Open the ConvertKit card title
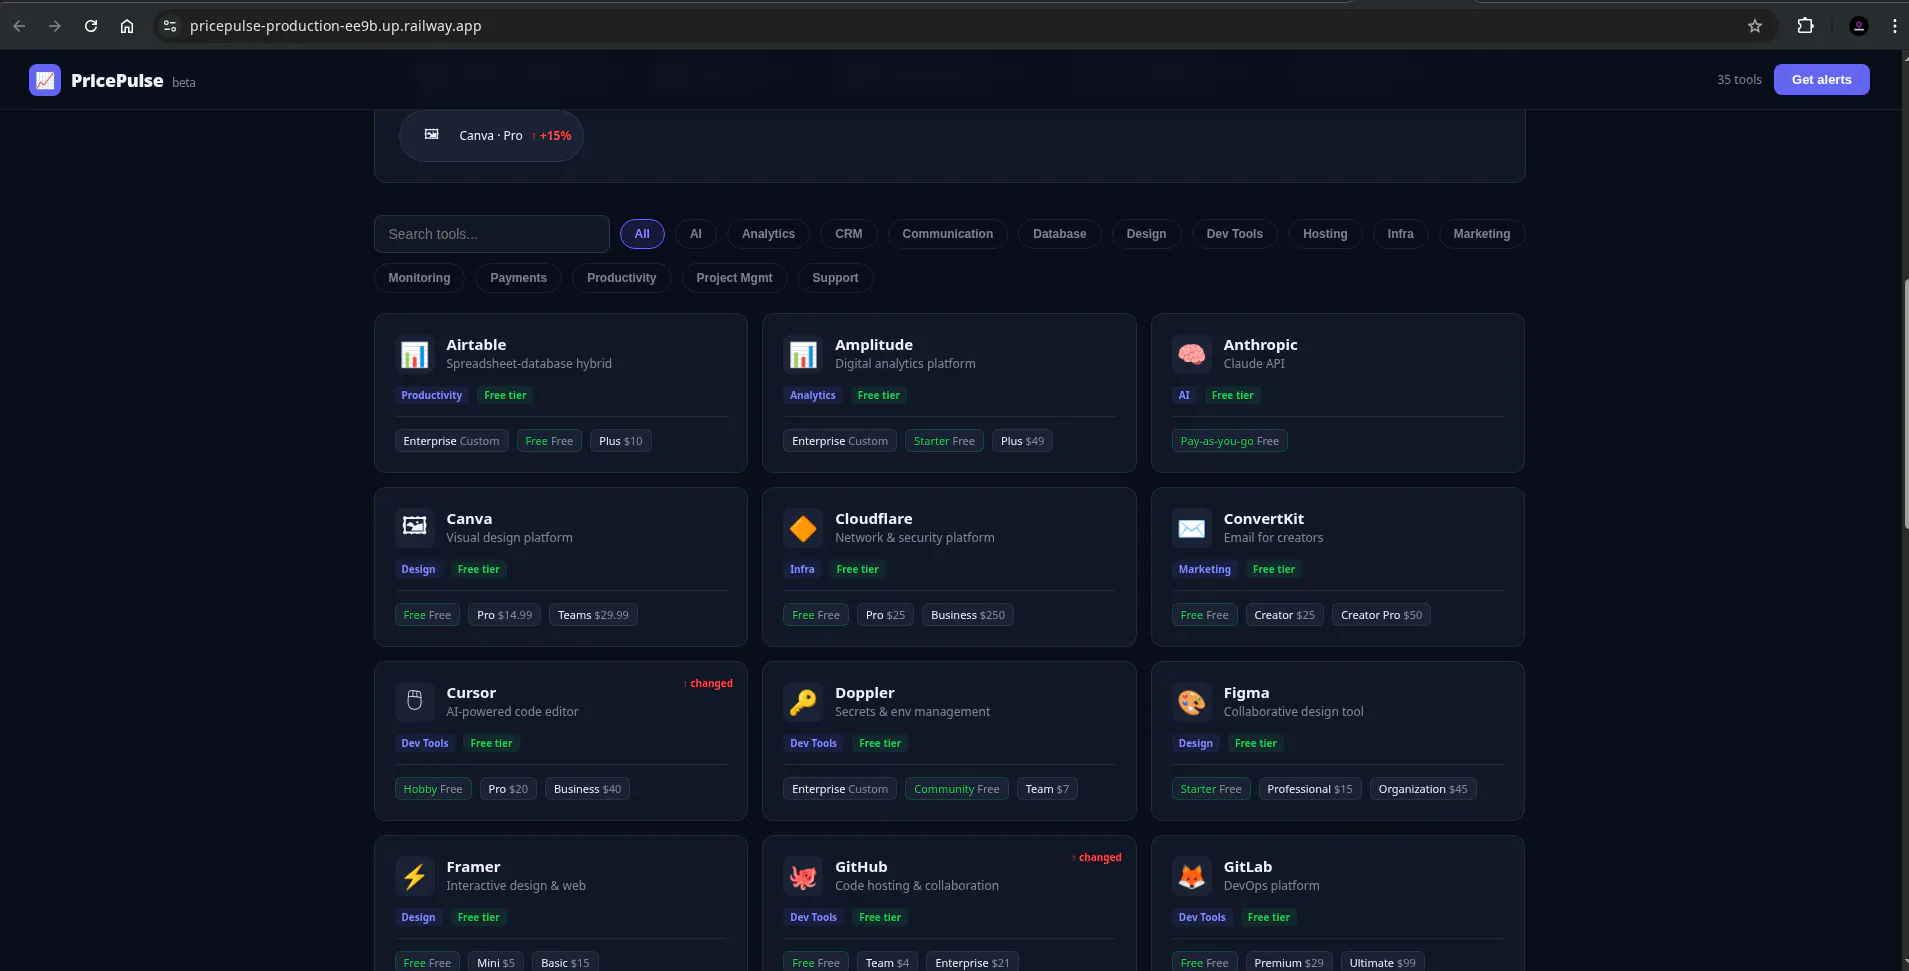This screenshot has height=971, width=1909. click(x=1263, y=519)
